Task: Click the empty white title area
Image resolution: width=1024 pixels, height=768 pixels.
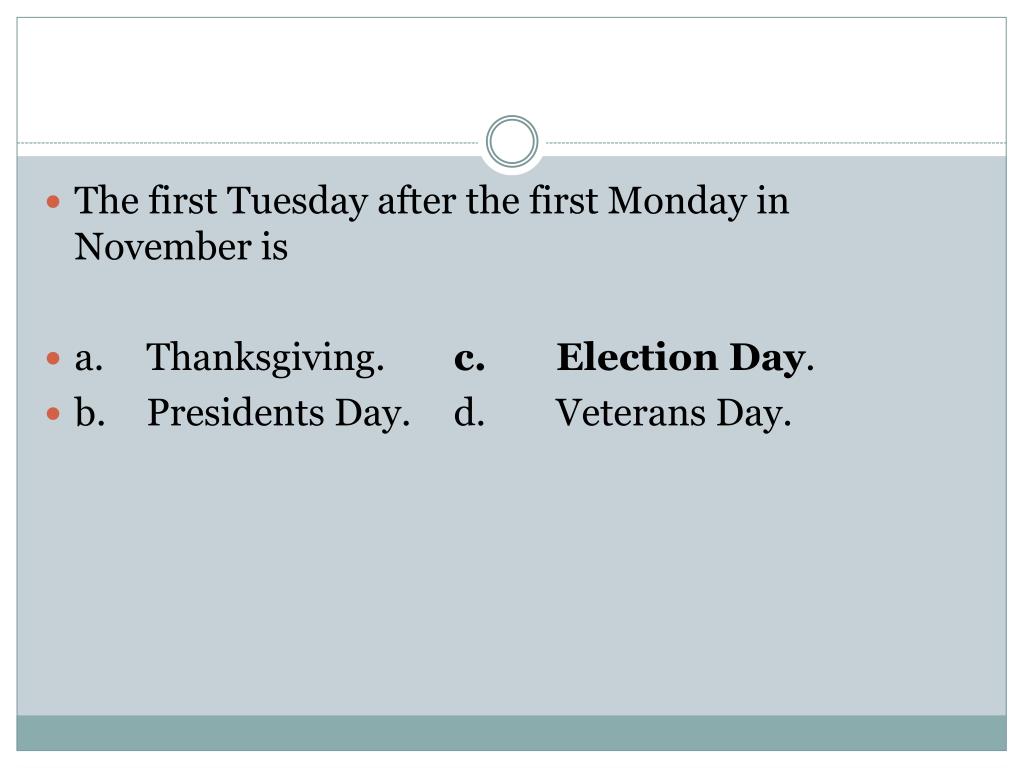Action: click(x=511, y=72)
